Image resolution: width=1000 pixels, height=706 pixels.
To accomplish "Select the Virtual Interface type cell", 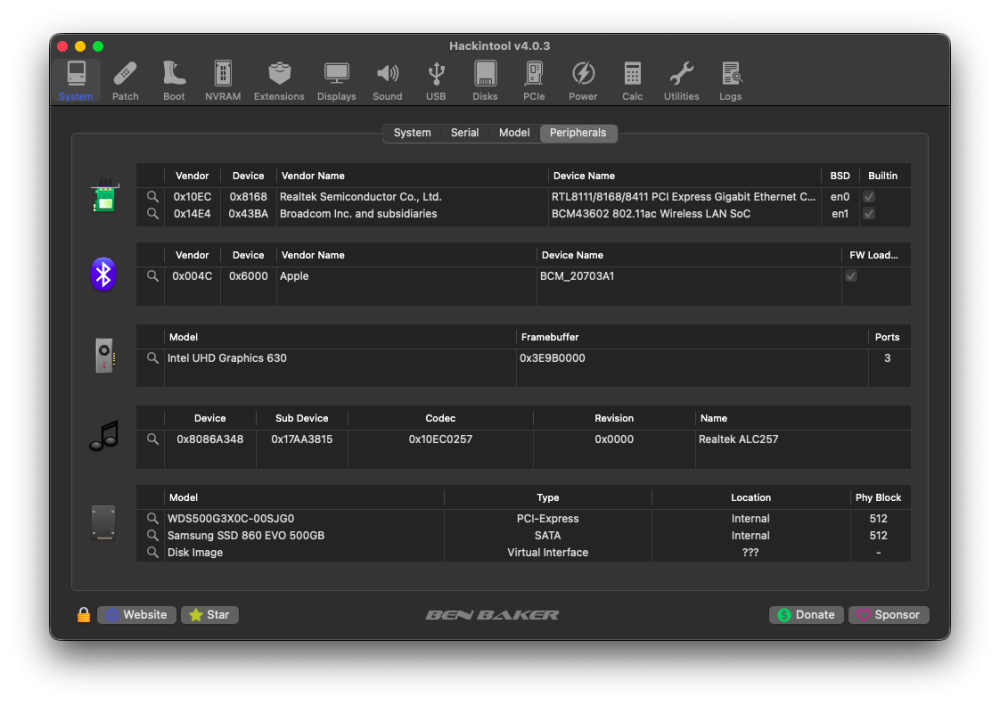I will 548,552.
